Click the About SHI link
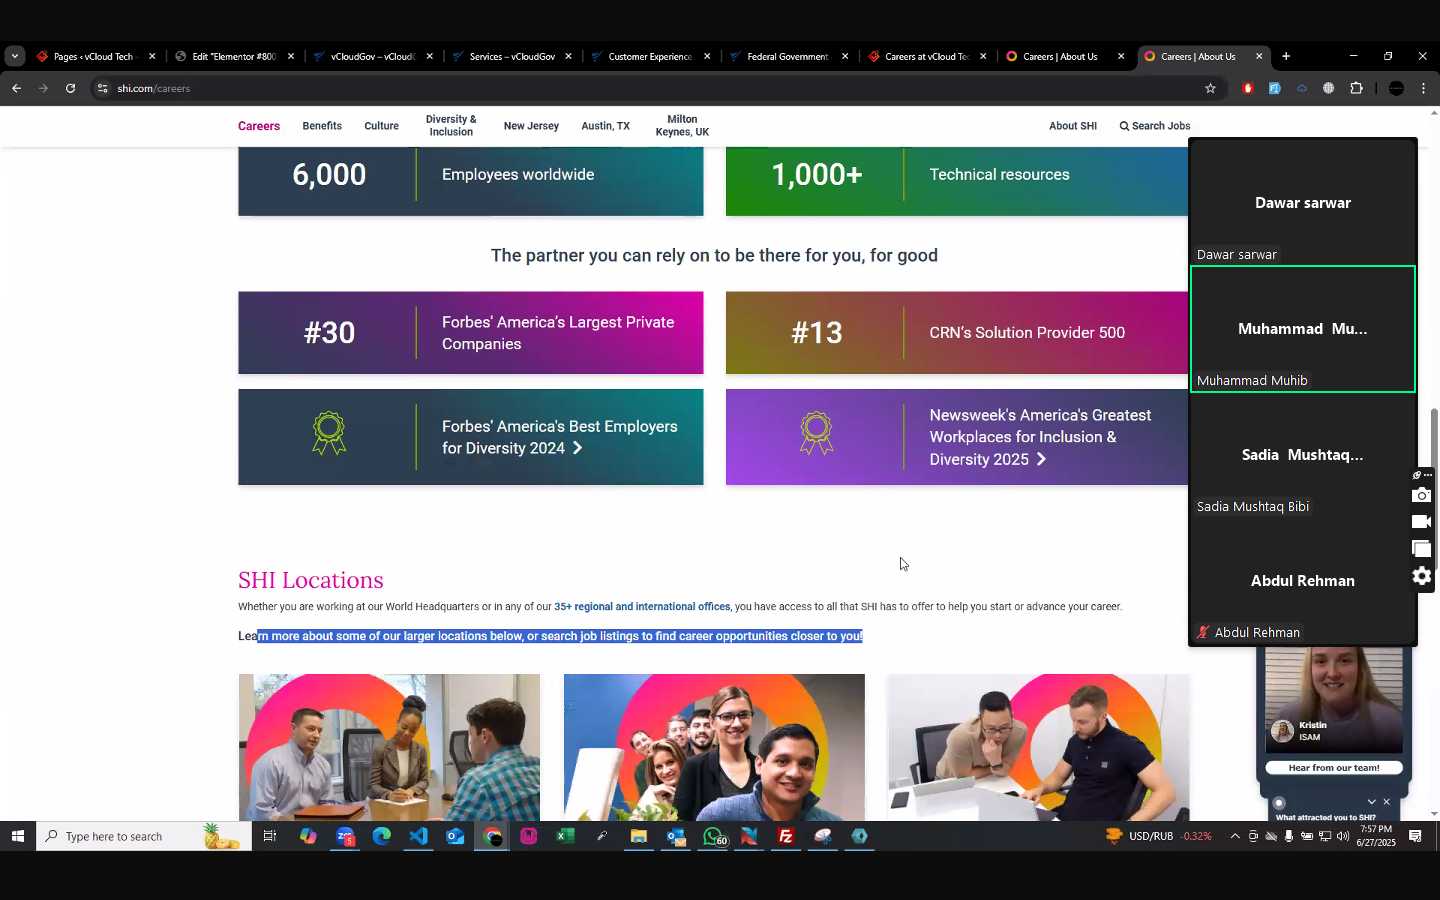Viewport: 1440px width, 900px height. coord(1073,126)
